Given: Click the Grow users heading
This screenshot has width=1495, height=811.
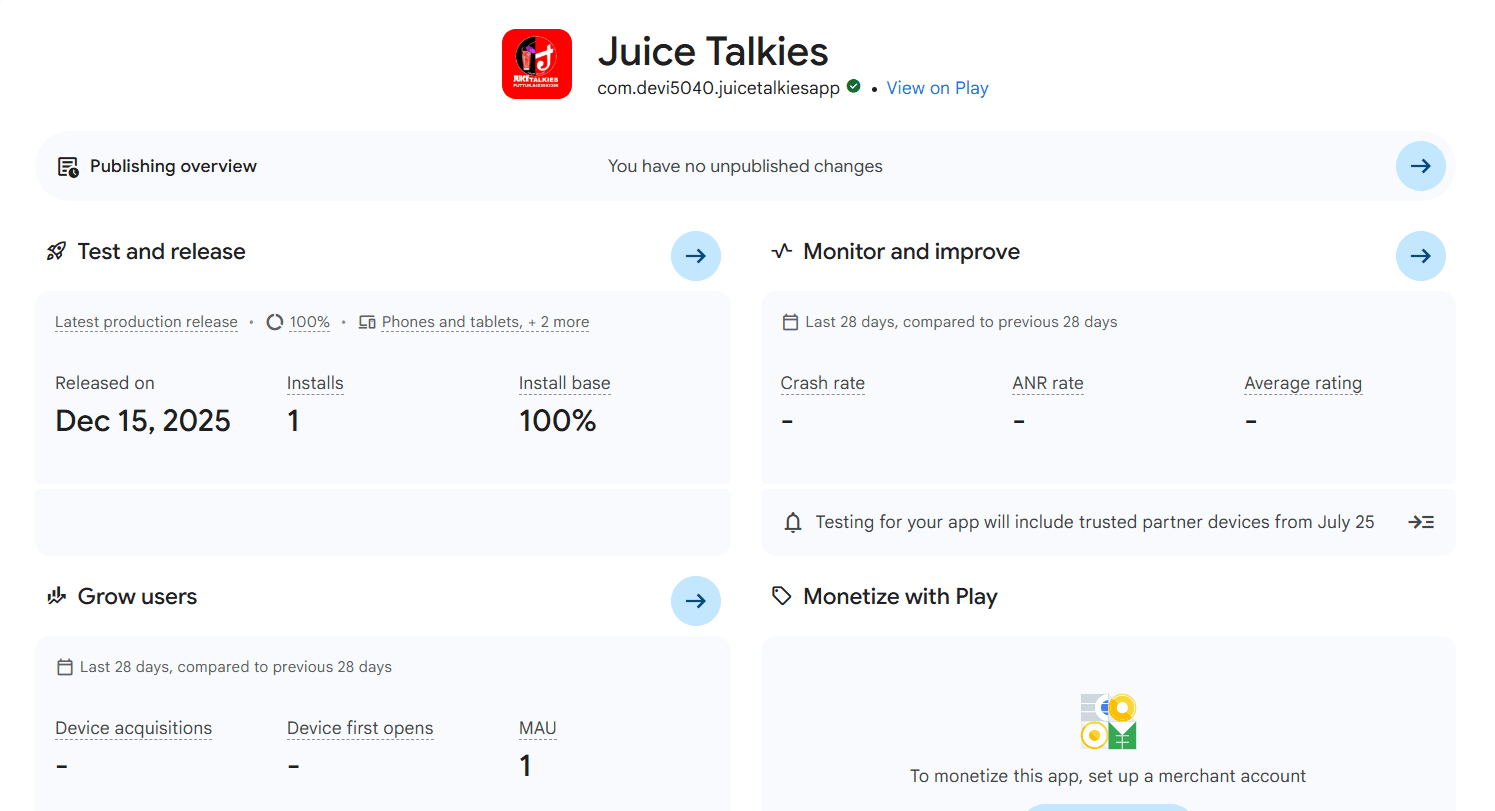Looking at the screenshot, I should click(x=137, y=597).
